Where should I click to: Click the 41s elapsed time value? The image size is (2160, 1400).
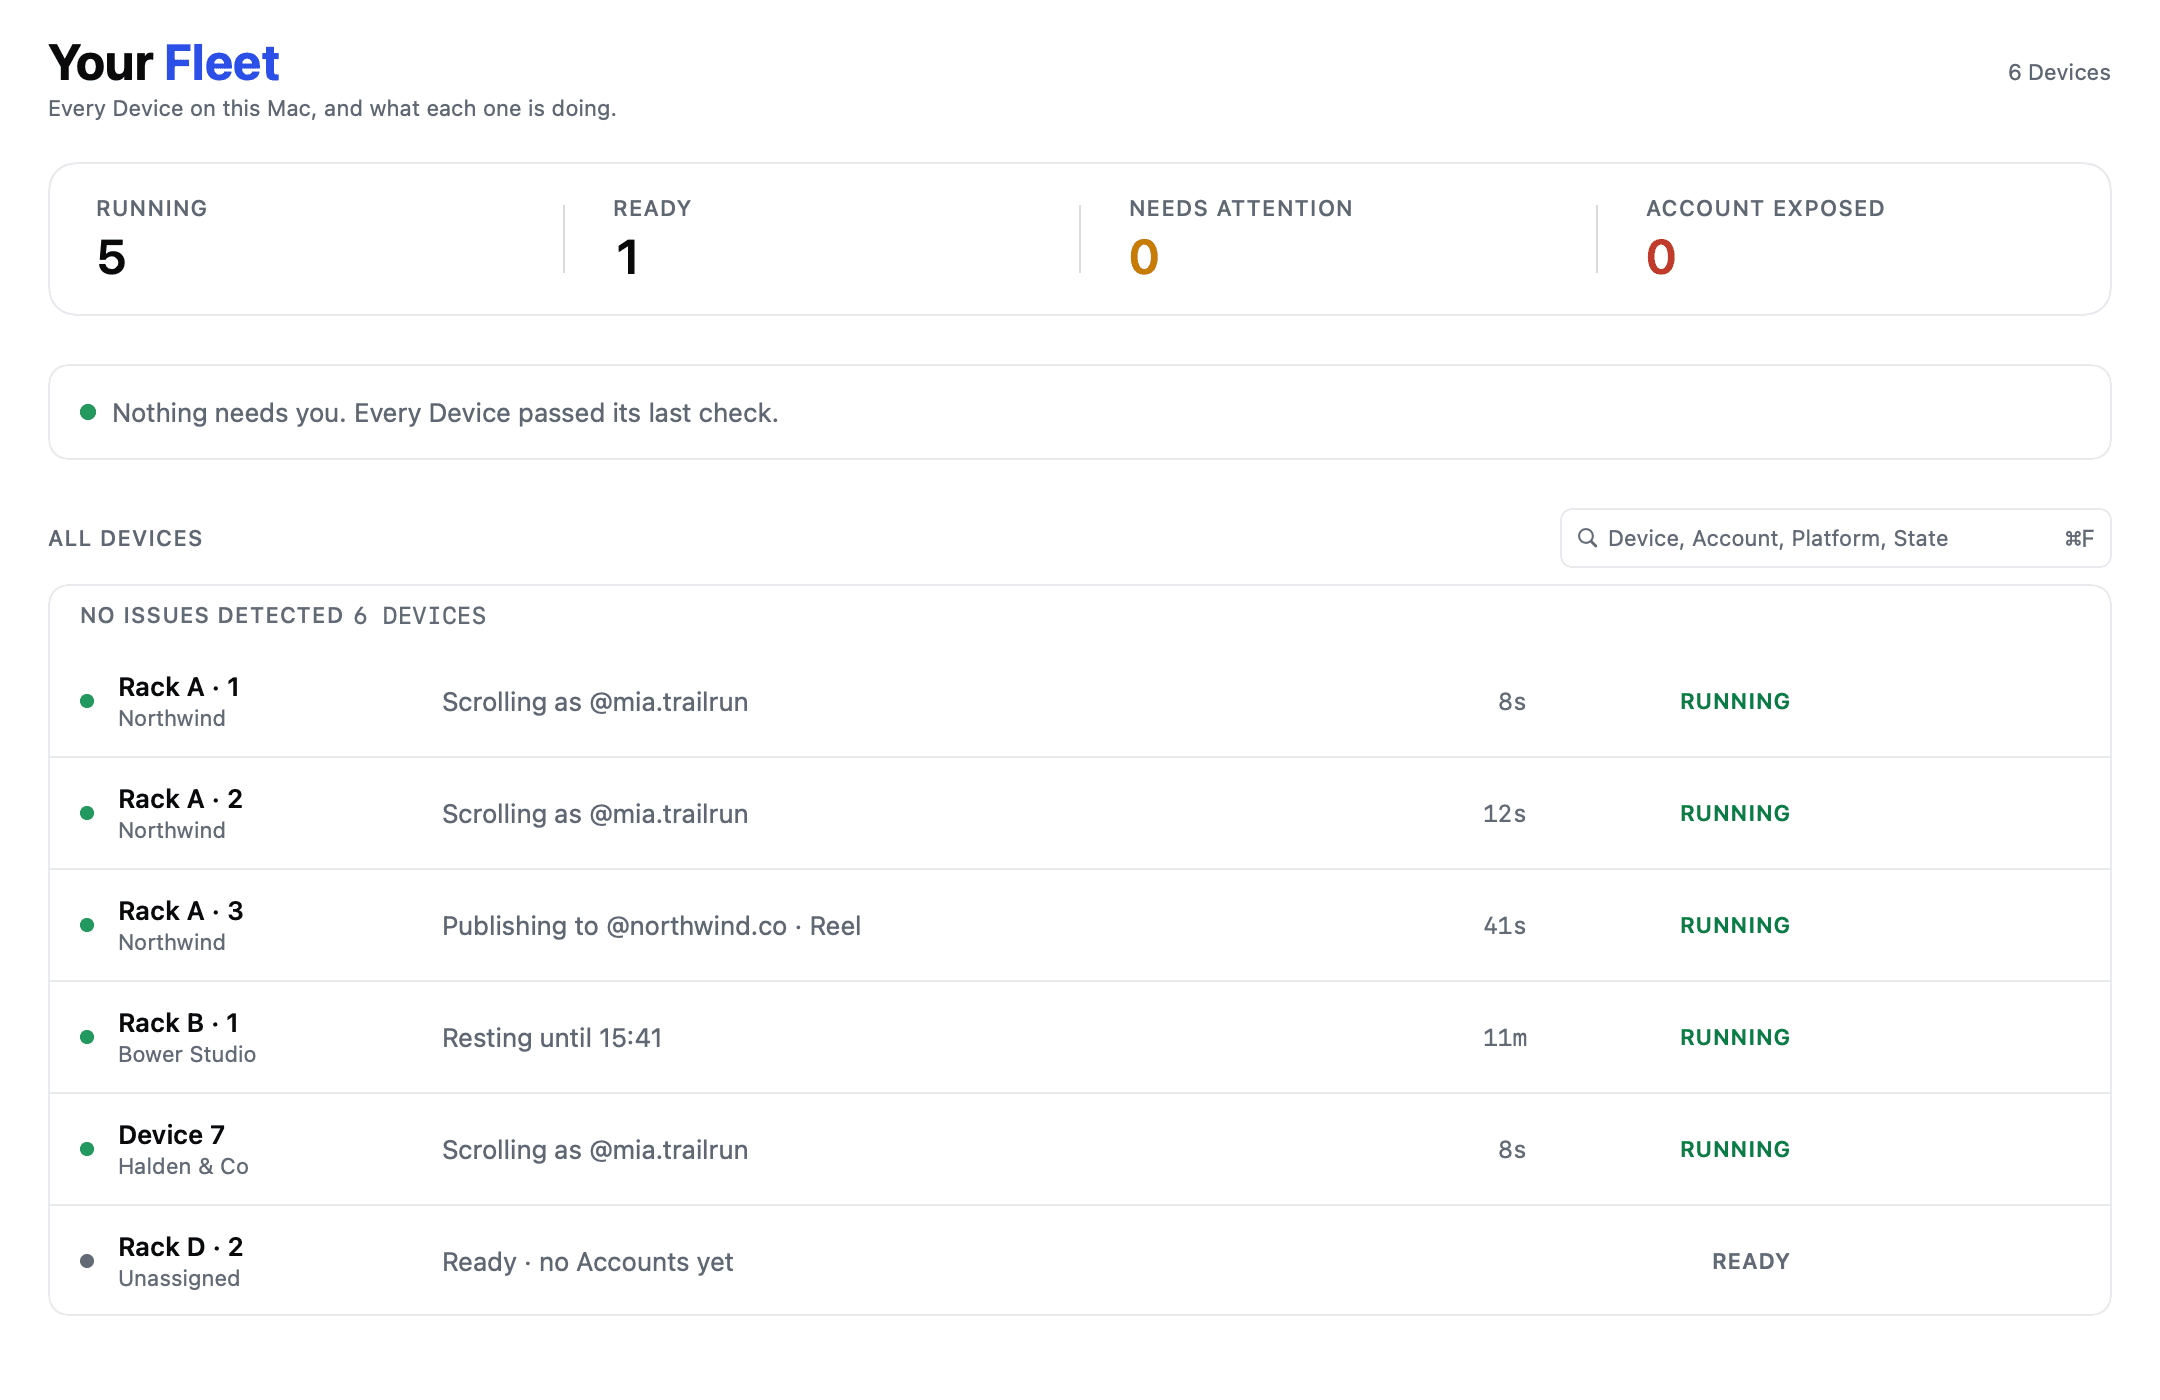pyautogui.click(x=1505, y=926)
